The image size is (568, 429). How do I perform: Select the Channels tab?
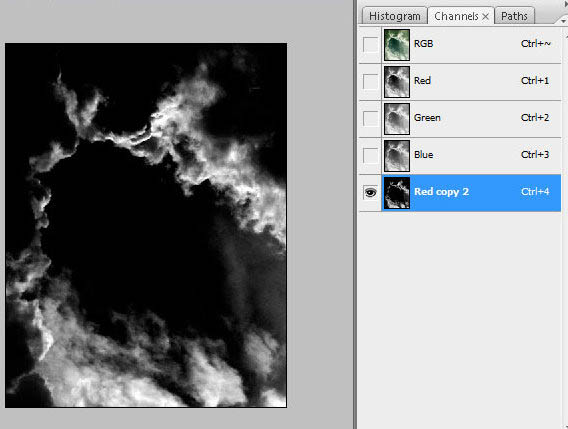[x=456, y=16]
